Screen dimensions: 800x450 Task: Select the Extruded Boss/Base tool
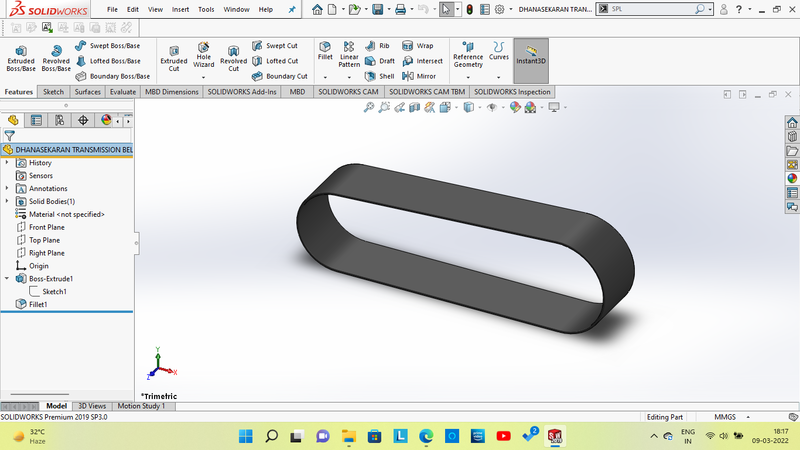coord(20,57)
